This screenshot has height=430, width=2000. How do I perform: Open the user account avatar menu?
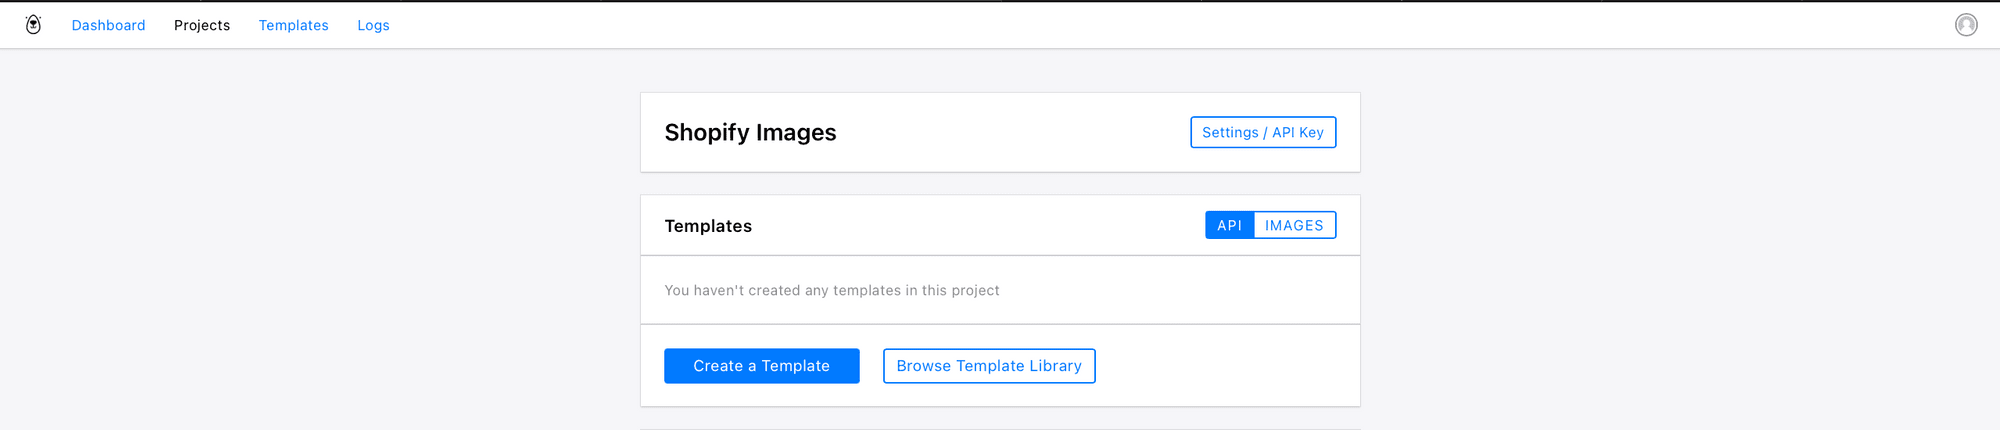tap(1966, 25)
